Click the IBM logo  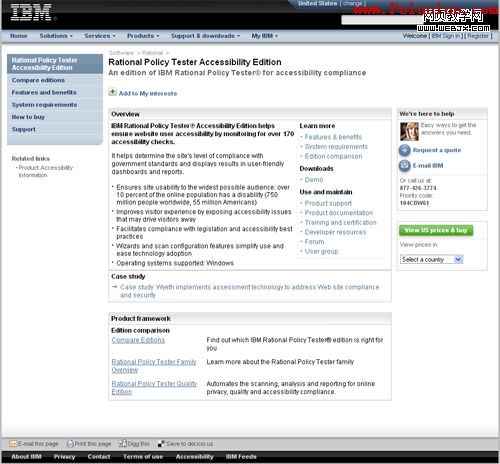(31, 12)
